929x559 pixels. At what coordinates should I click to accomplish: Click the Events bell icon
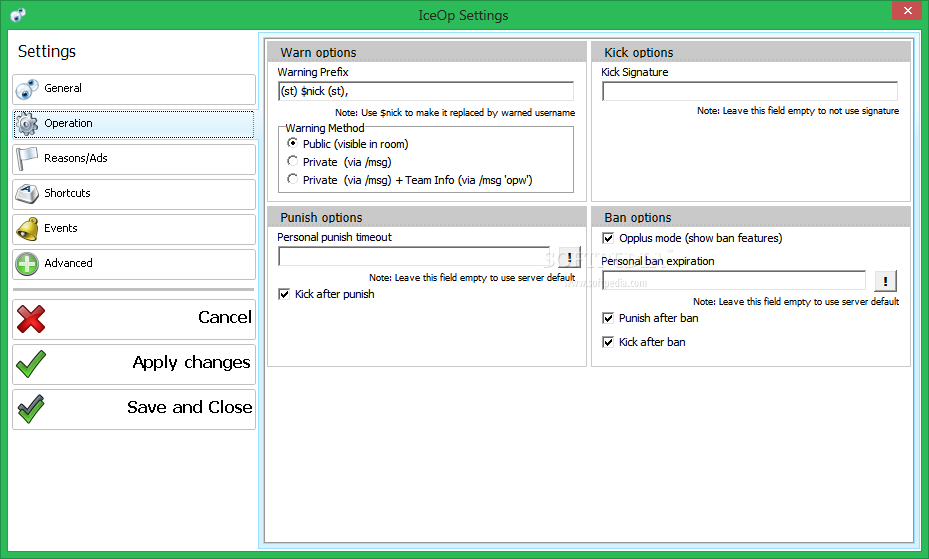point(27,229)
